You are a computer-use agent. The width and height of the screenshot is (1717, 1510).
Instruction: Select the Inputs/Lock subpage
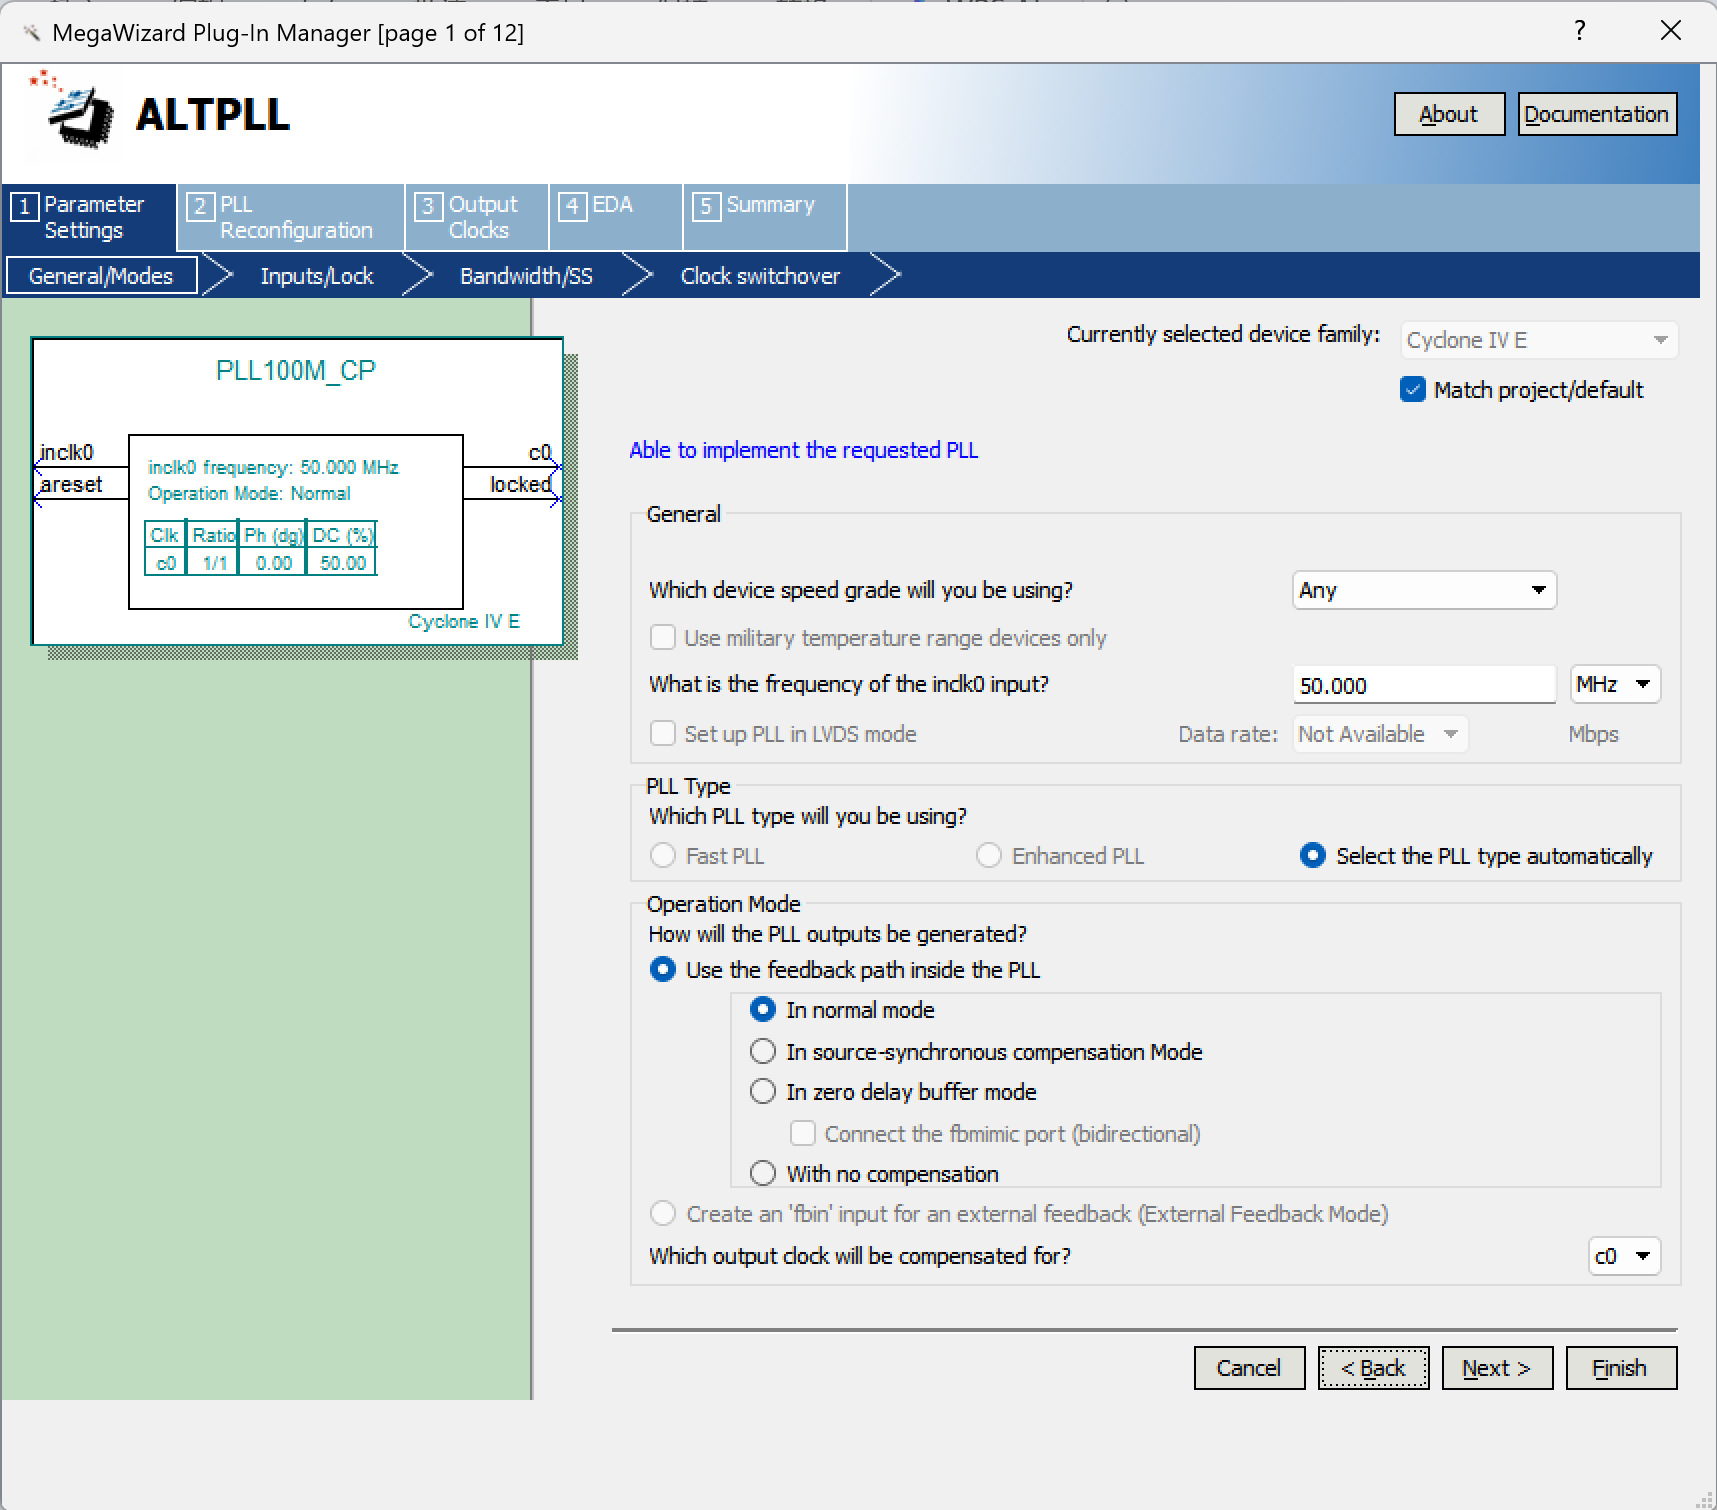pos(317,276)
